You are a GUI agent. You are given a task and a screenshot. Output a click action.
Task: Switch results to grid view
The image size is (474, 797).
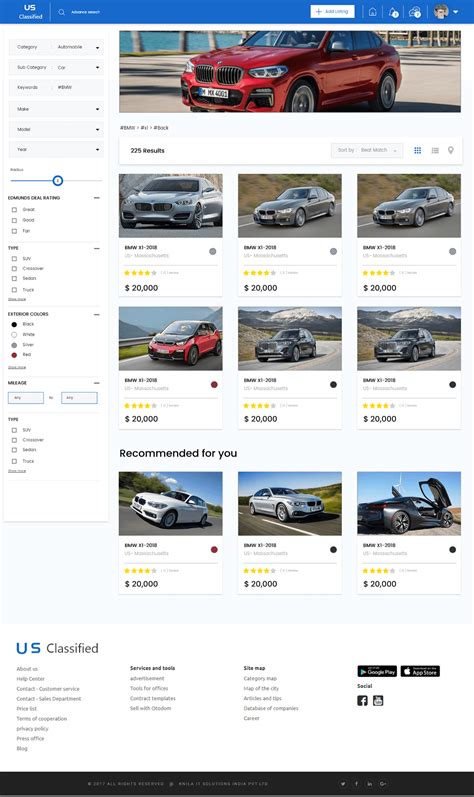click(x=418, y=150)
